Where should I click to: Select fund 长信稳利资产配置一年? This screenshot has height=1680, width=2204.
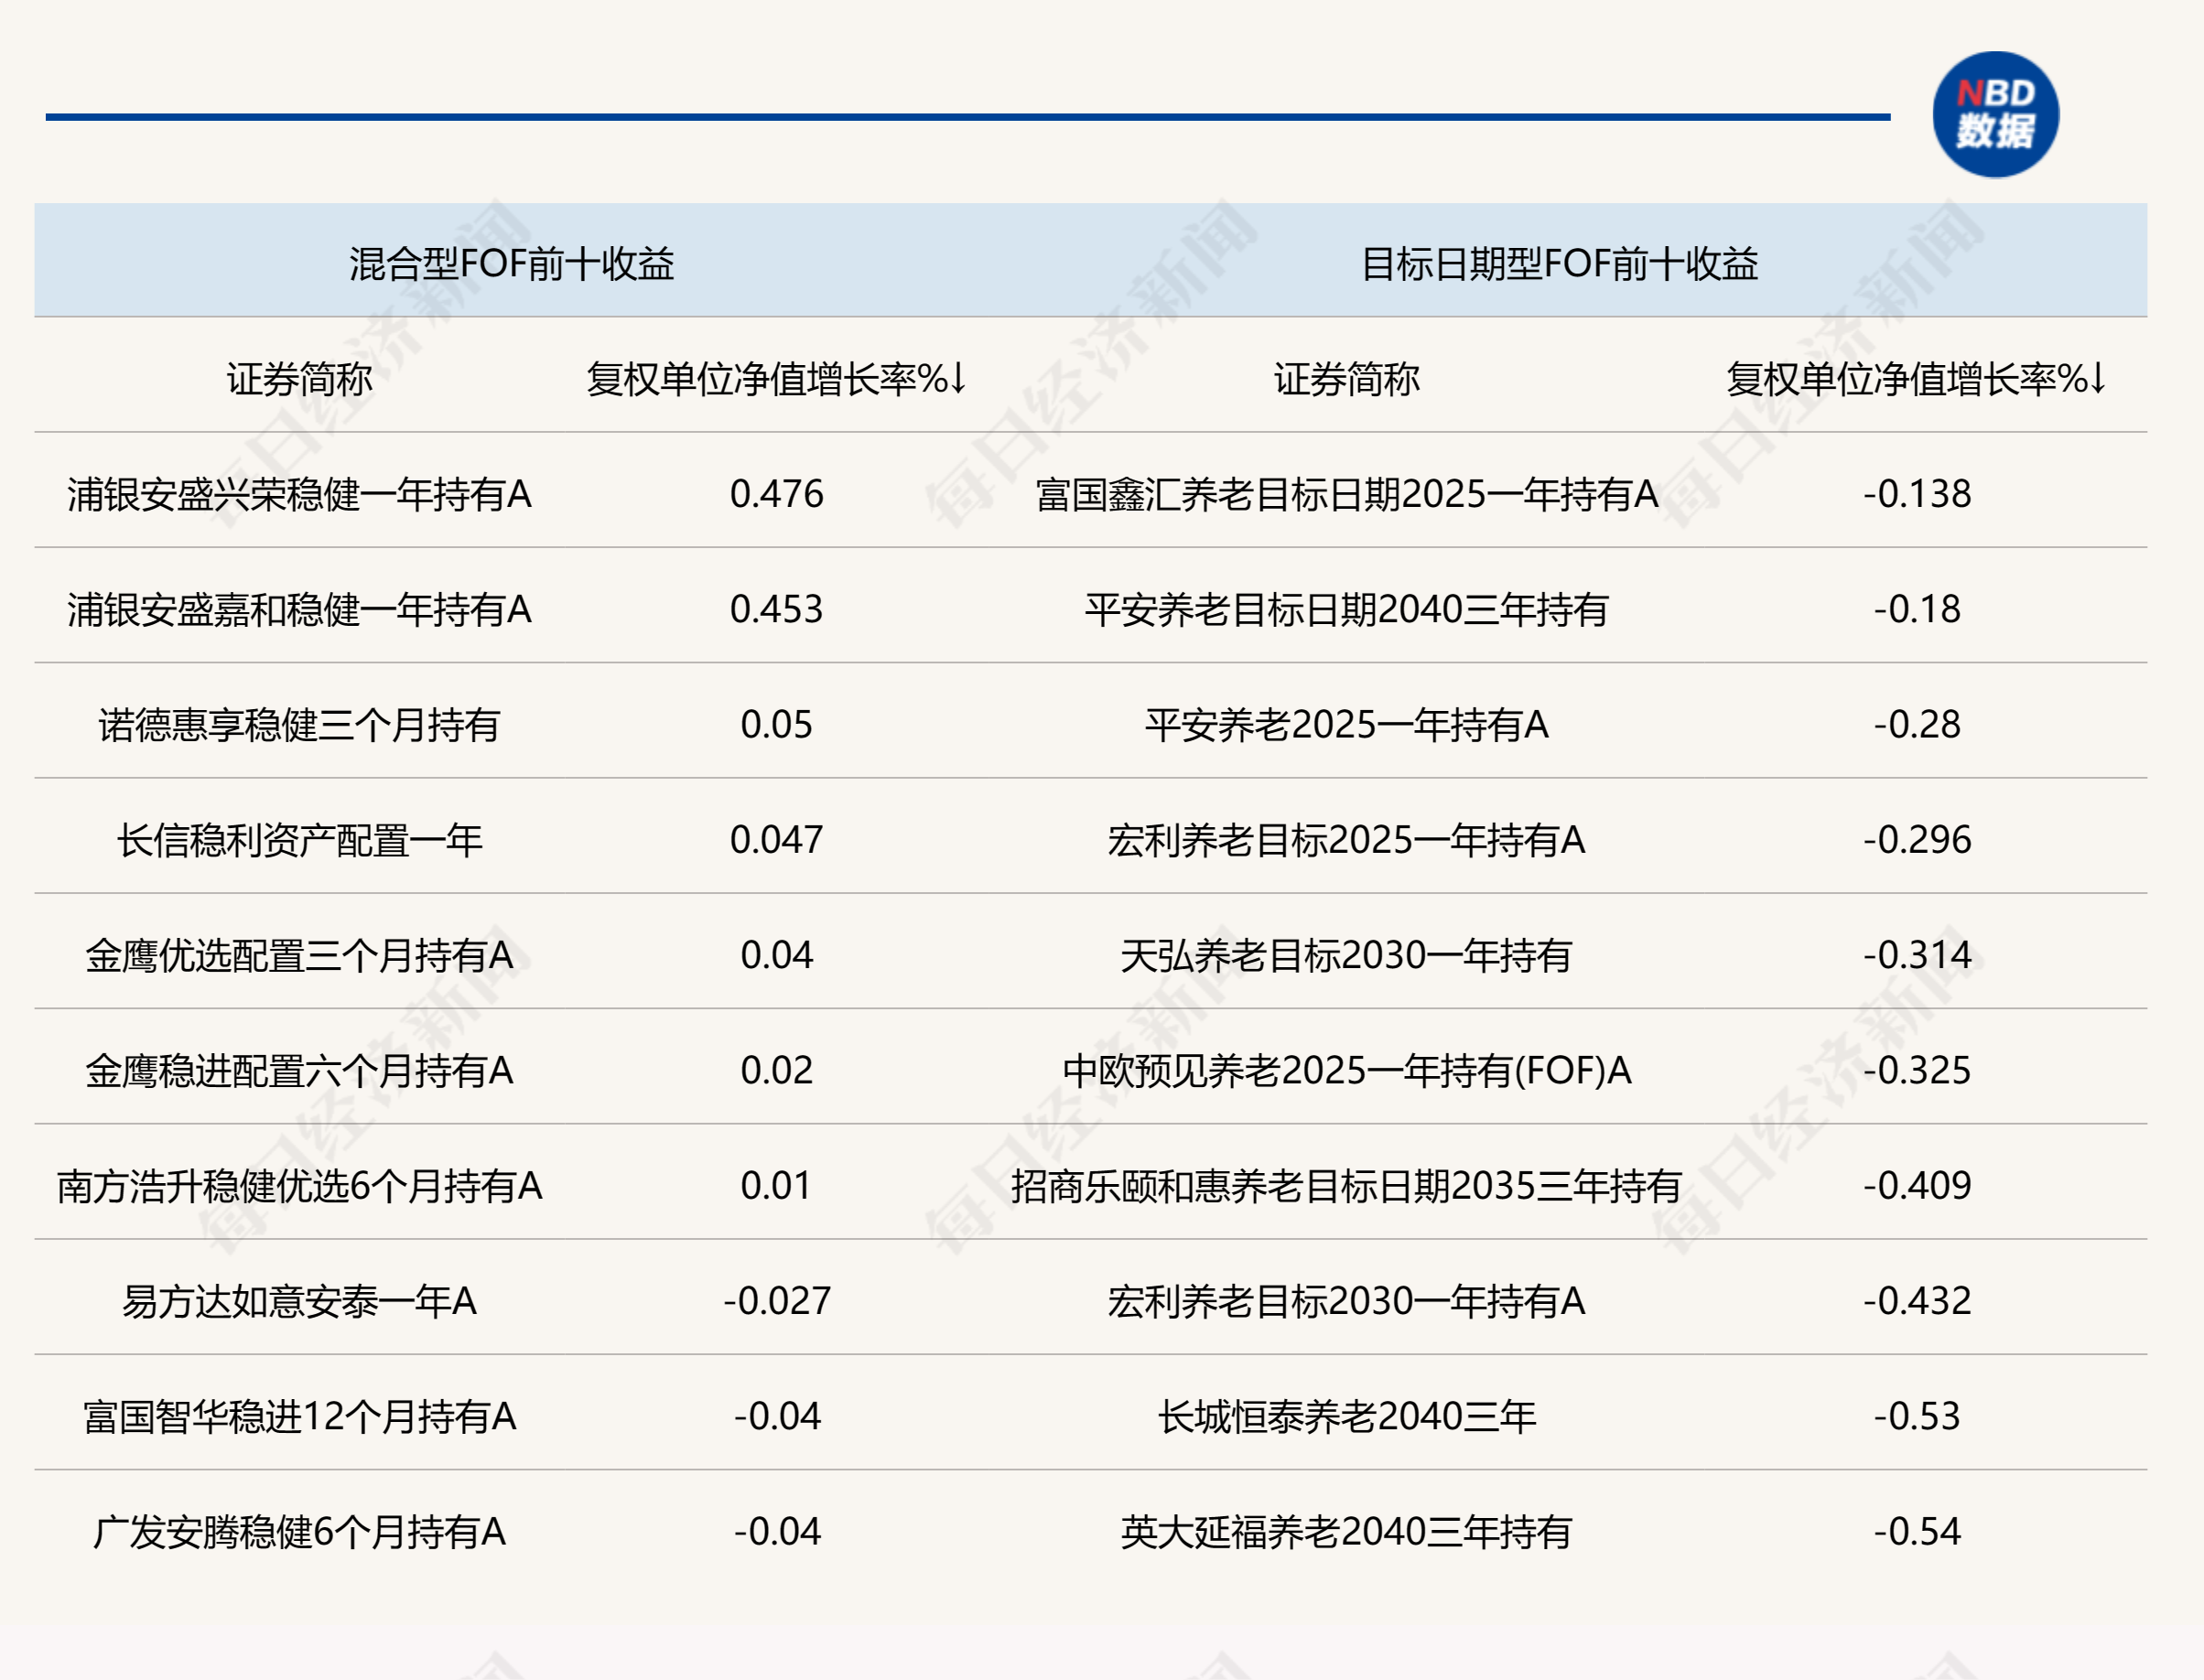tap(299, 840)
